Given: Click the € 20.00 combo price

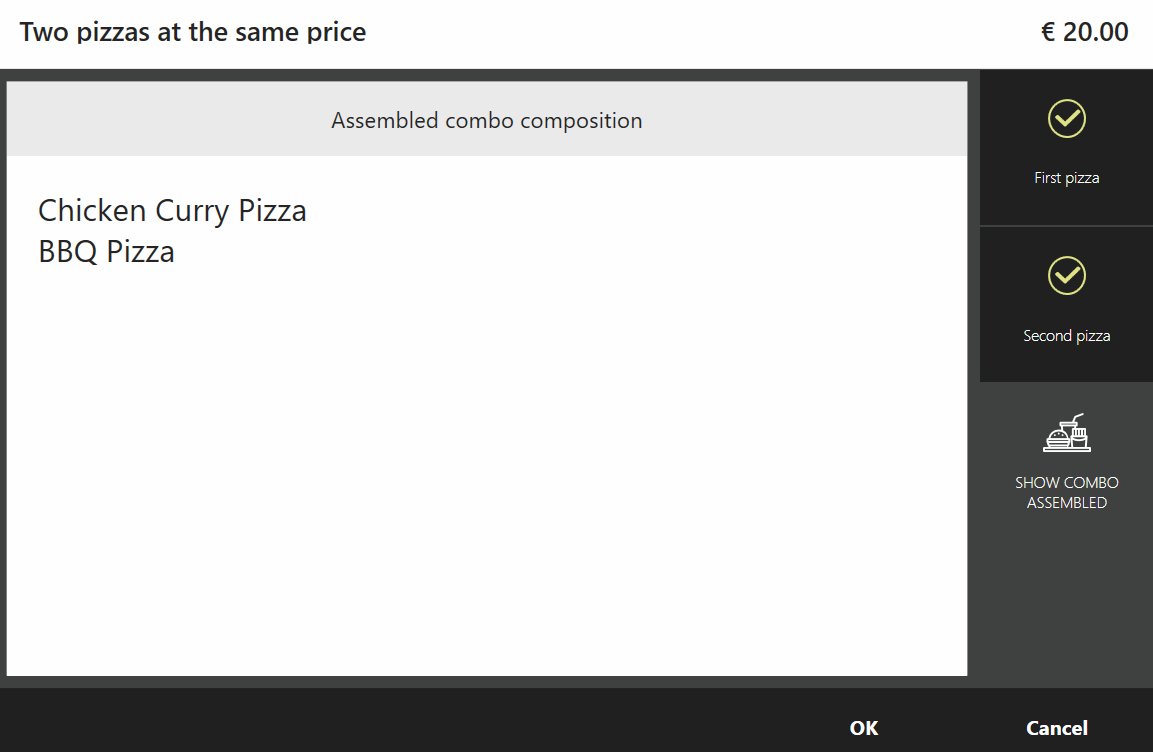Looking at the screenshot, I should click(x=1085, y=32).
